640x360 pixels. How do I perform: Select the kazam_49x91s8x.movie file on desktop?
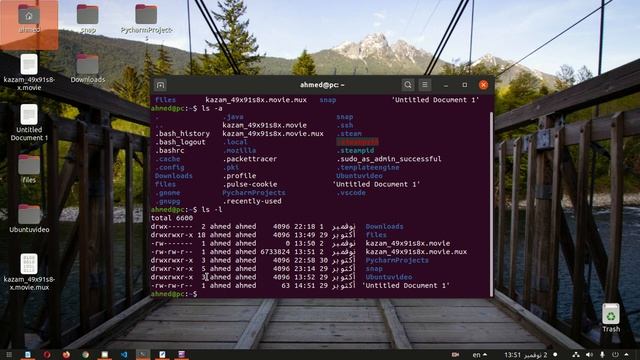click(29, 72)
